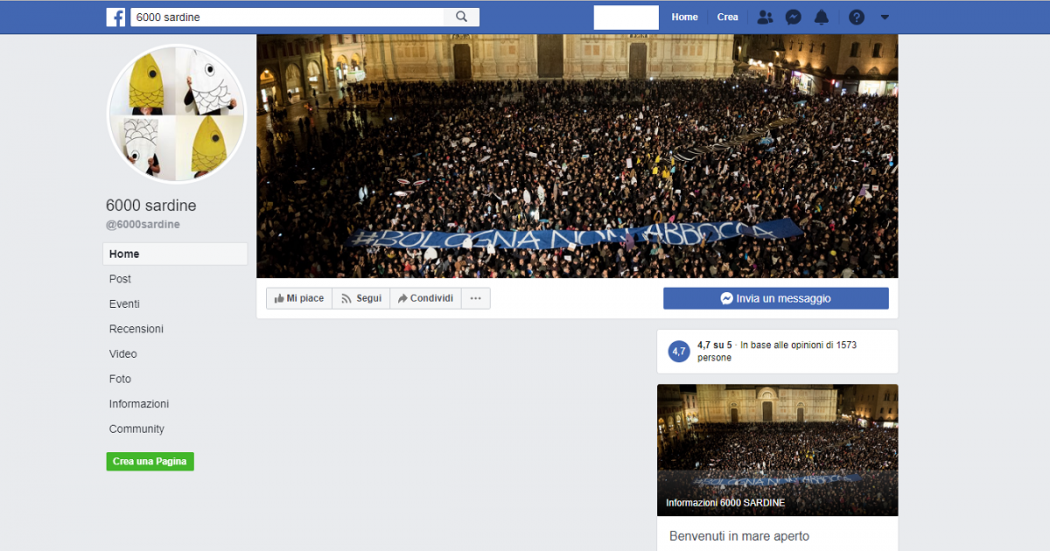This screenshot has height=551, width=1050.
Task: Open the notifications bell icon
Action: [821, 17]
